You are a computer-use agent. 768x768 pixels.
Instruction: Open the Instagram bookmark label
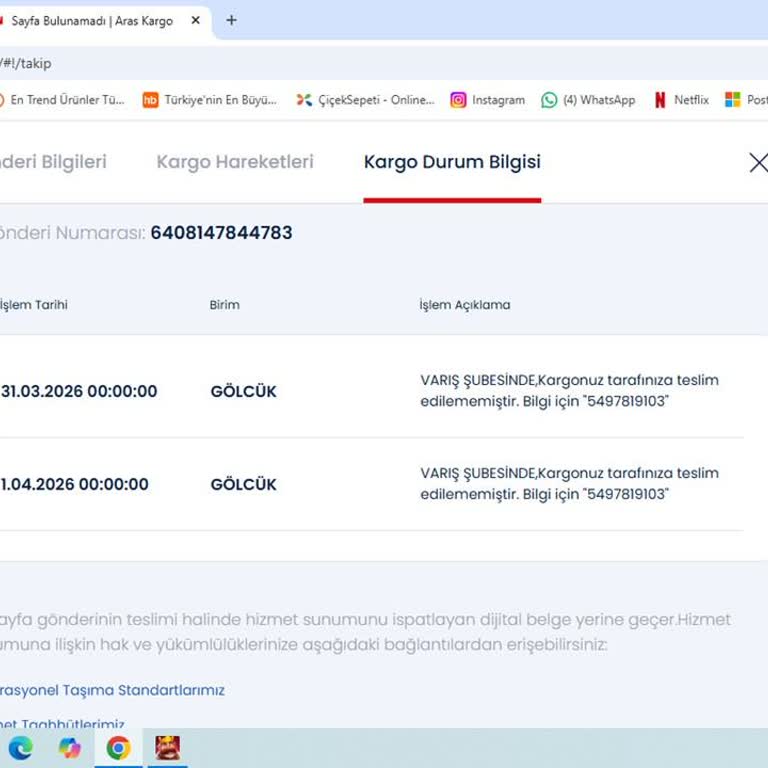[x=498, y=100]
